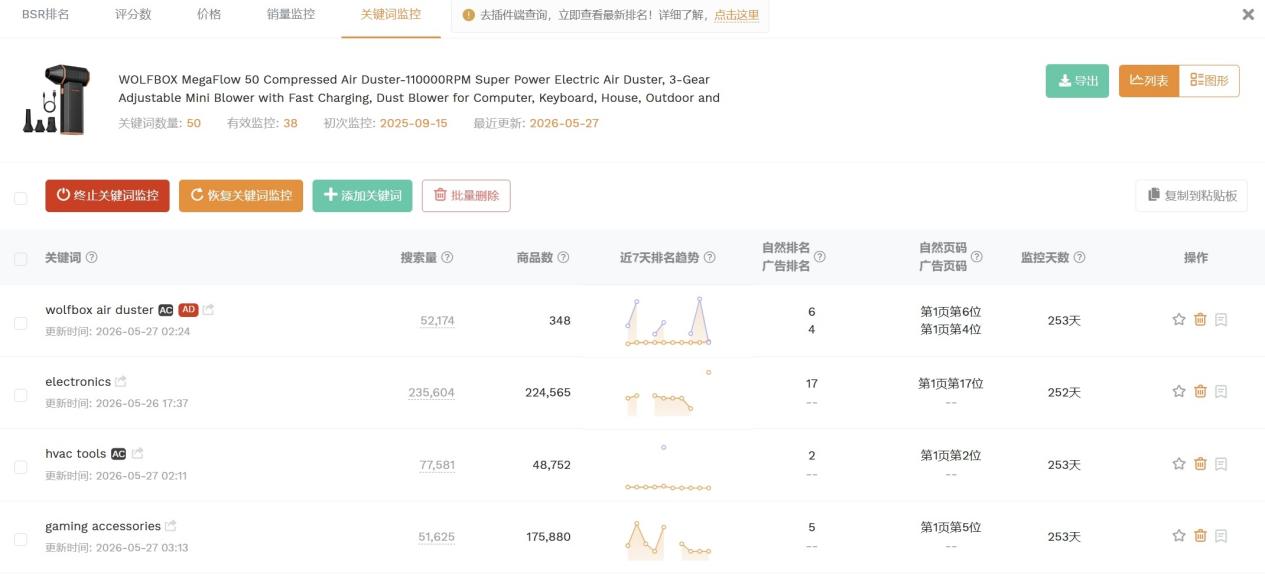1265x575 pixels.
Task: Click the AD badge on wolfbox air duster
Action: pos(188,310)
